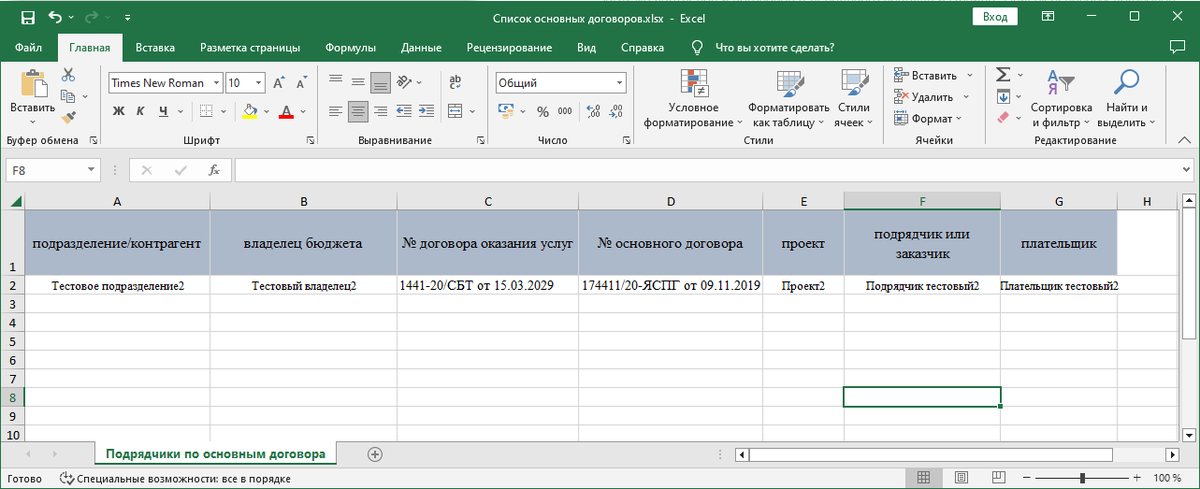Screen dimensions: 1200x489
Task: Open the Вставка ribbon tab
Action: [155, 47]
